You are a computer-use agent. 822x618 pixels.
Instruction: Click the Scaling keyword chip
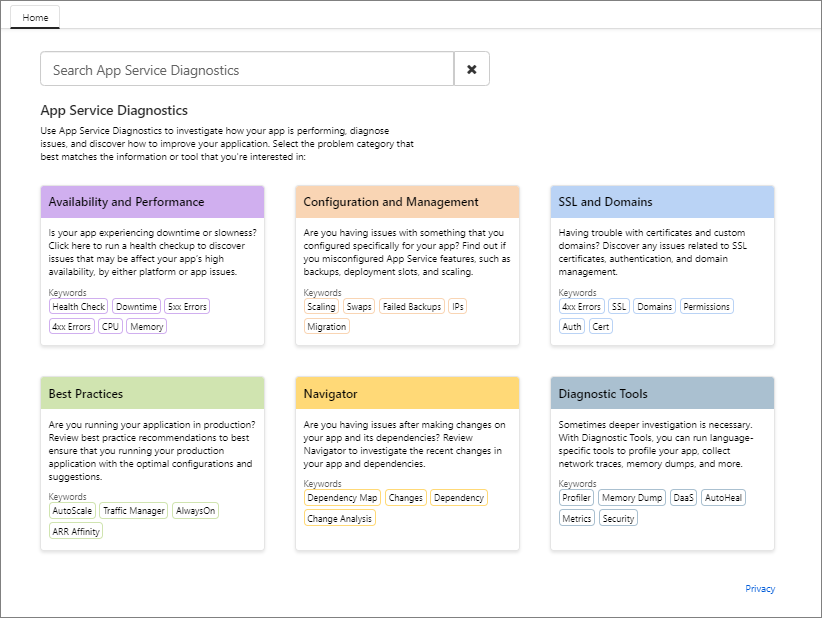click(x=321, y=306)
